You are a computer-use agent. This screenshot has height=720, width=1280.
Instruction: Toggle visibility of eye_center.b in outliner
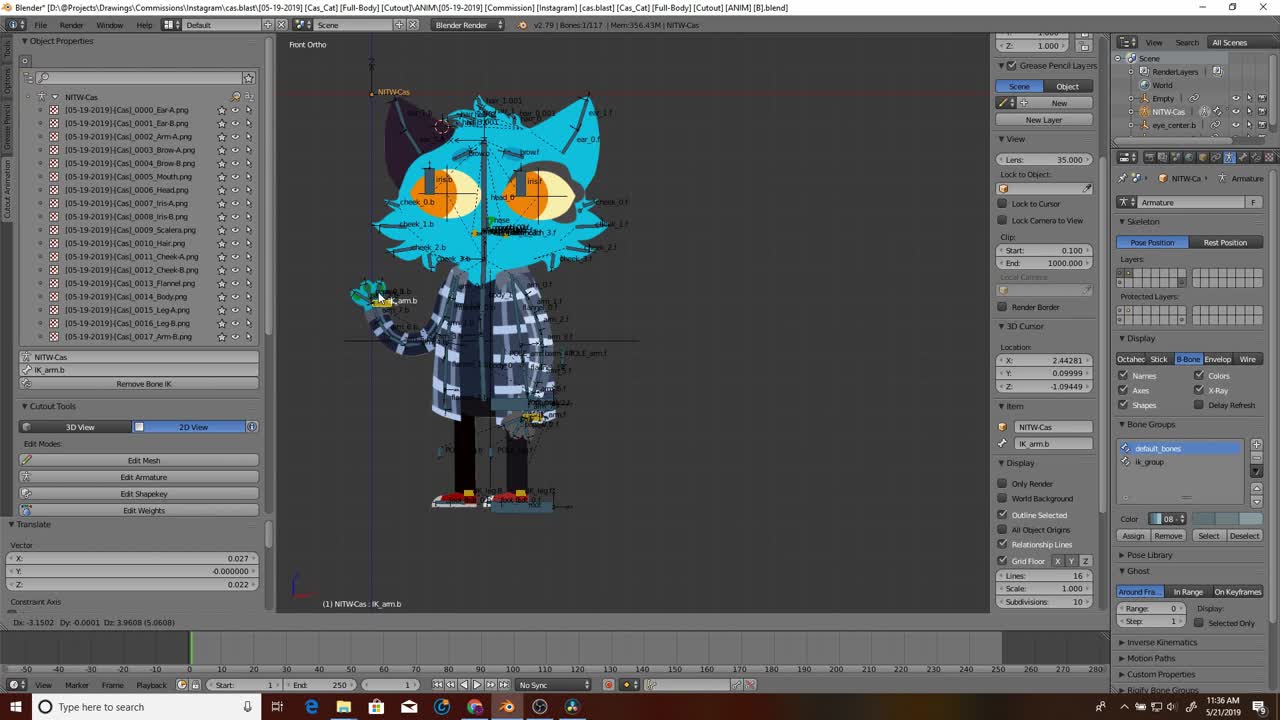[x=1236, y=125]
